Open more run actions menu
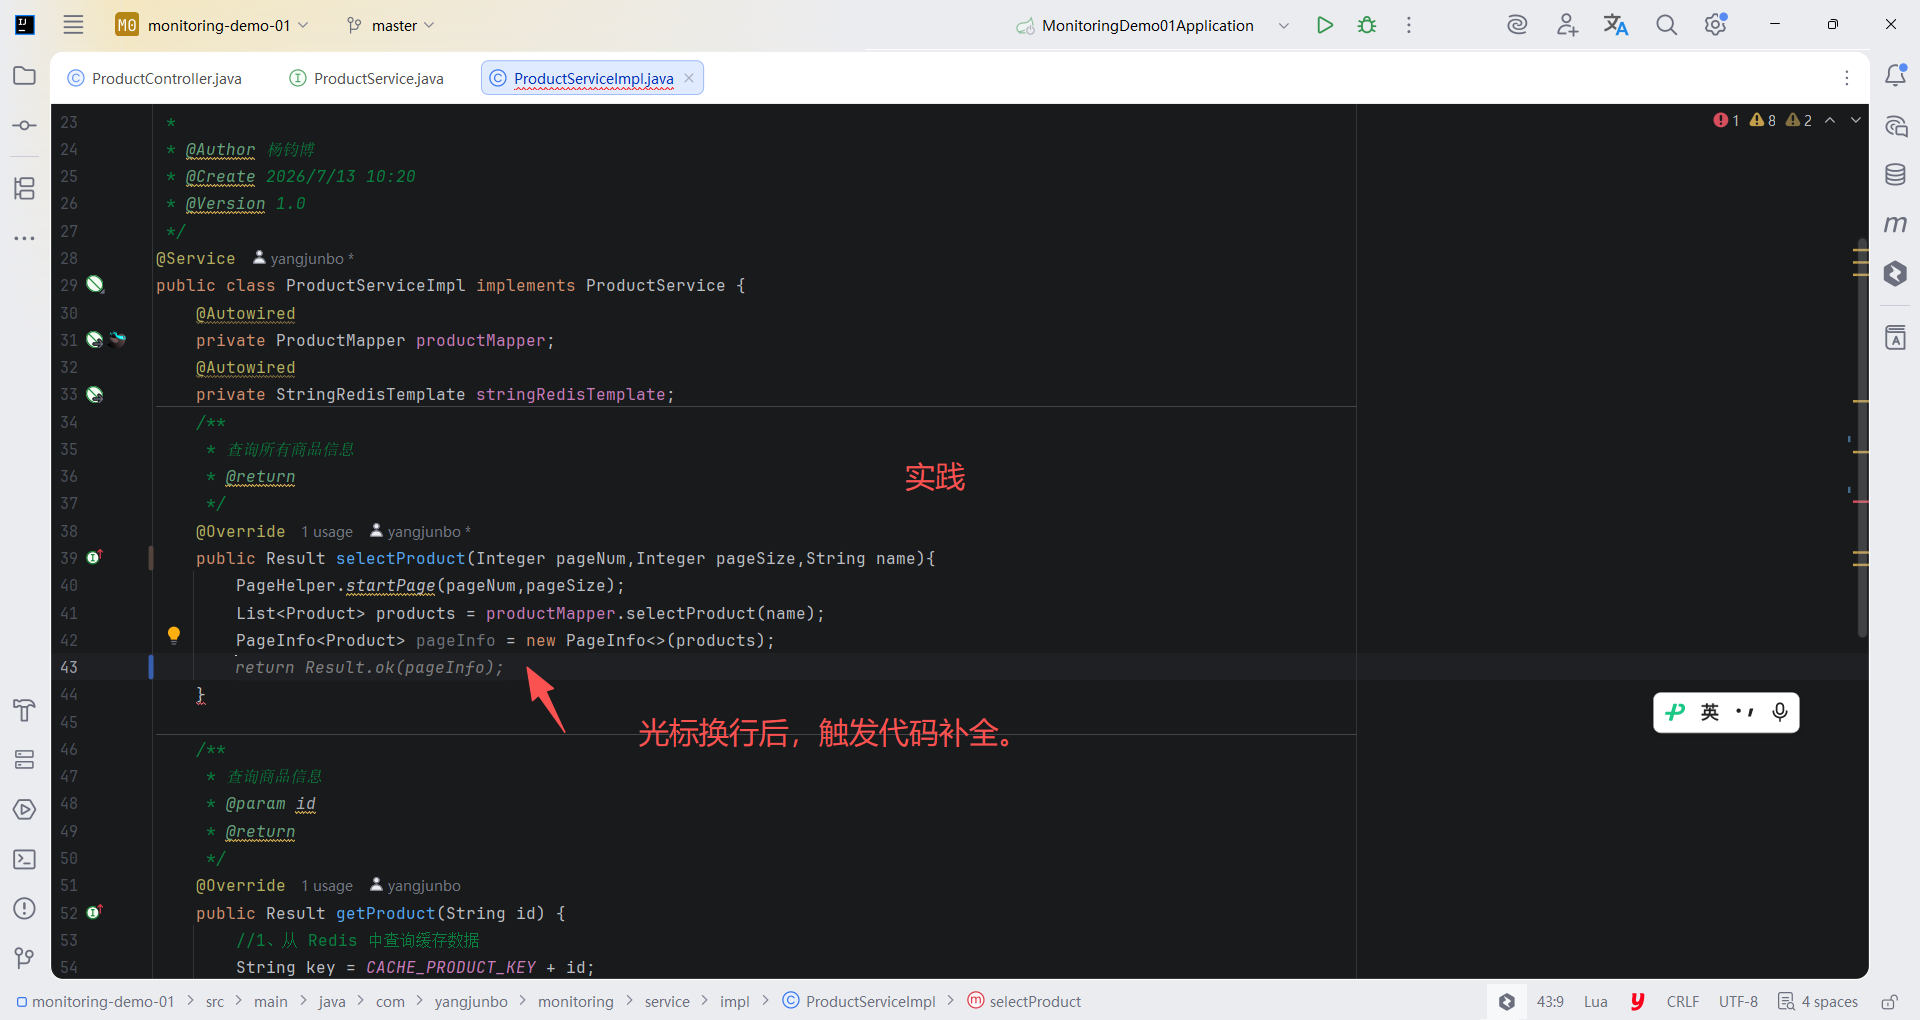 [1409, 25]
